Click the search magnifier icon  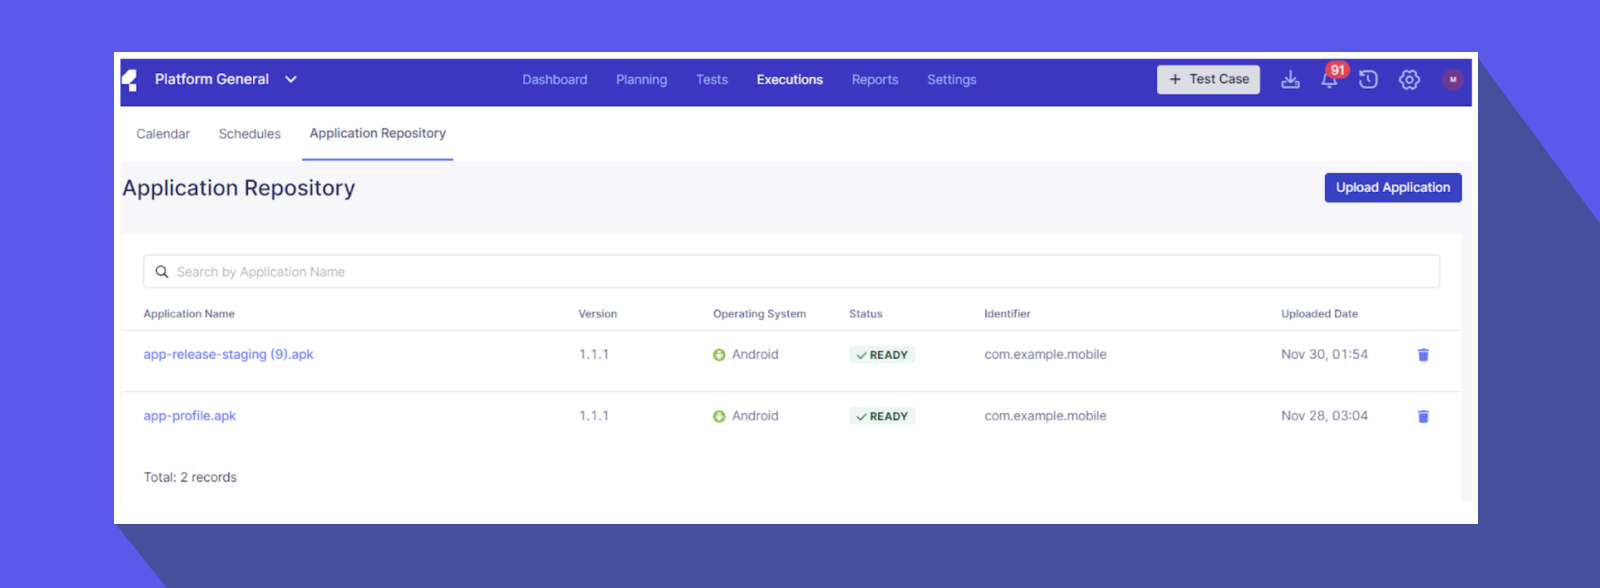tap(162, 272)
